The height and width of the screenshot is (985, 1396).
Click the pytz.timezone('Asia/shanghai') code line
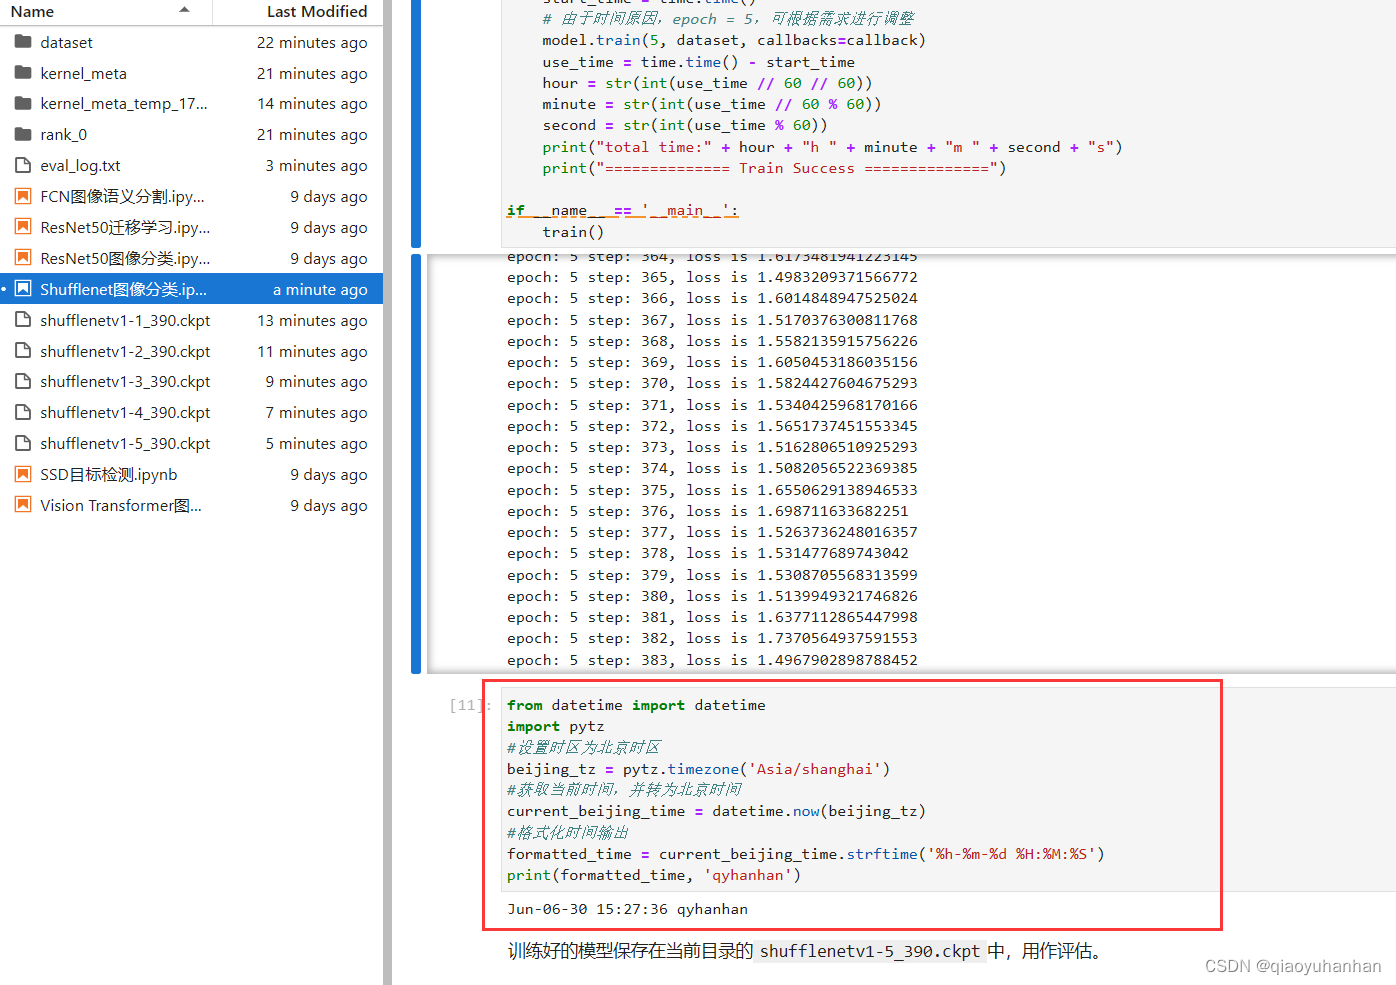click(698, 769)
